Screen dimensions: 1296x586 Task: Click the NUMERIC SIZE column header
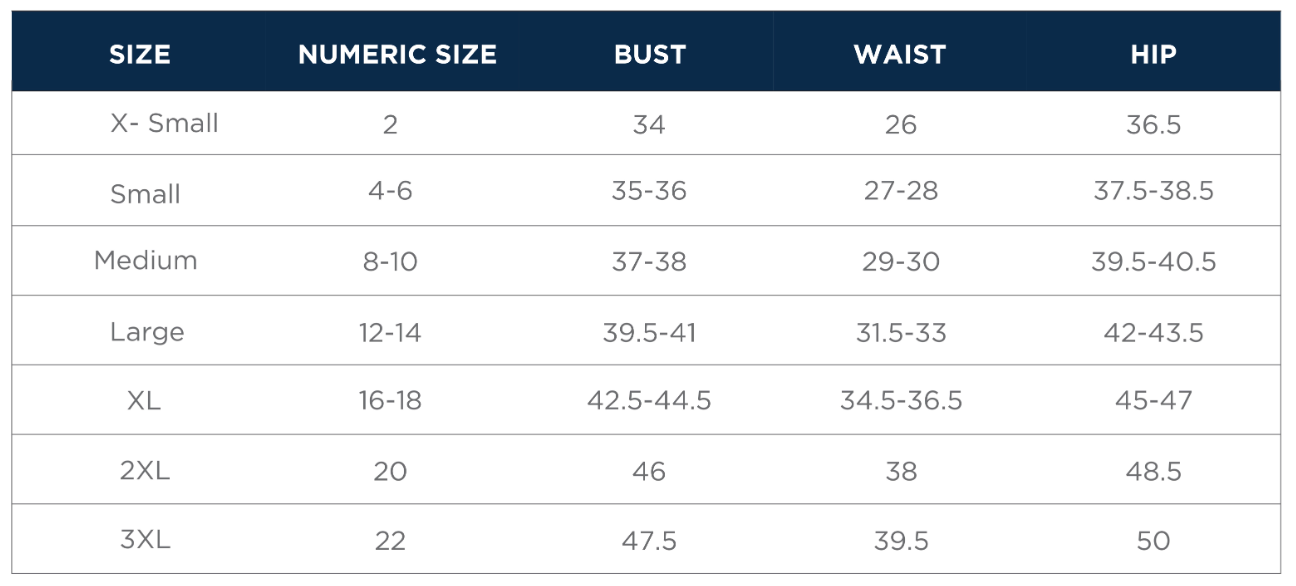(x=397, y=54)
